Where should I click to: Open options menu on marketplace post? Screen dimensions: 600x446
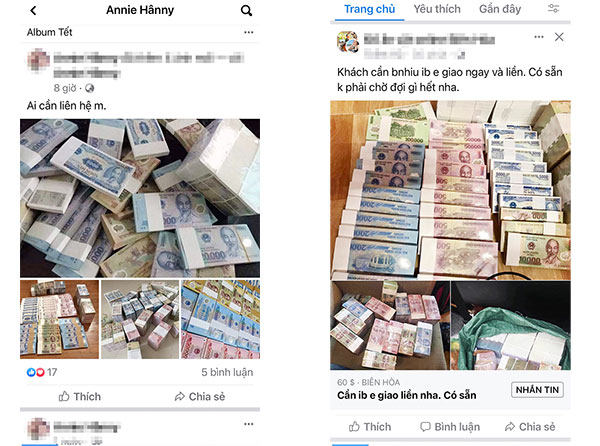coord(539,37)
